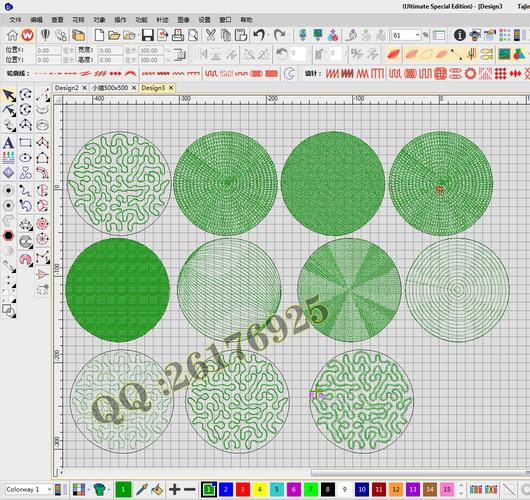The width and height of the screenshot is (530, 500).
Task: Click the 宽度 width input field
Action: tap(110, 50)
